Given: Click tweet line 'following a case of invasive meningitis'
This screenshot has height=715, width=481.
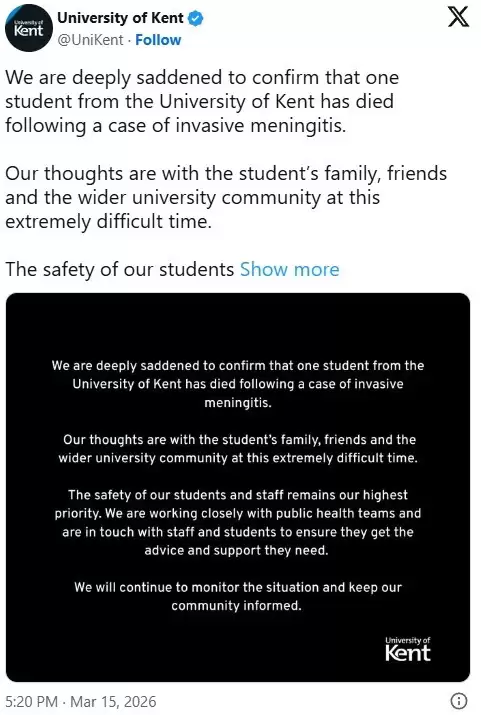Looking at the screenshot, I should pyautogui.click(x=176, y=125).
